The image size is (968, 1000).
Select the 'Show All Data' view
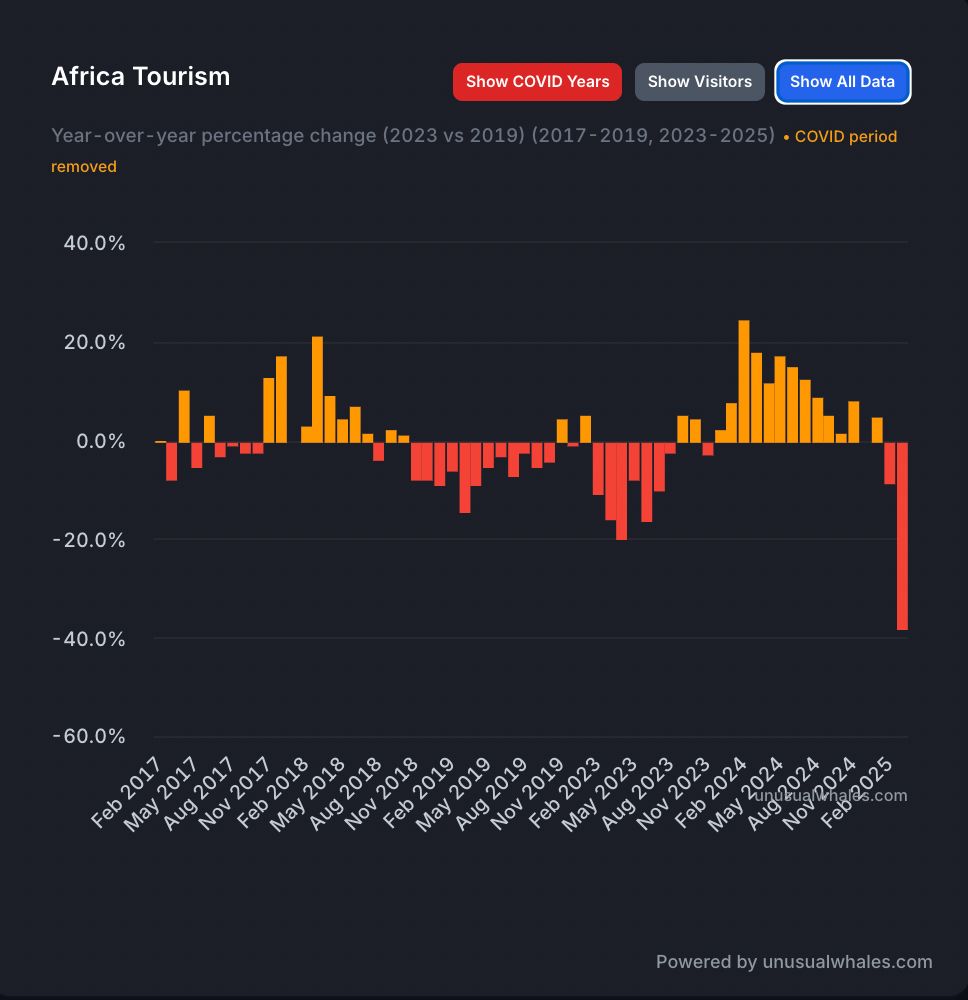pyautogui.click(x=842, y=81)
